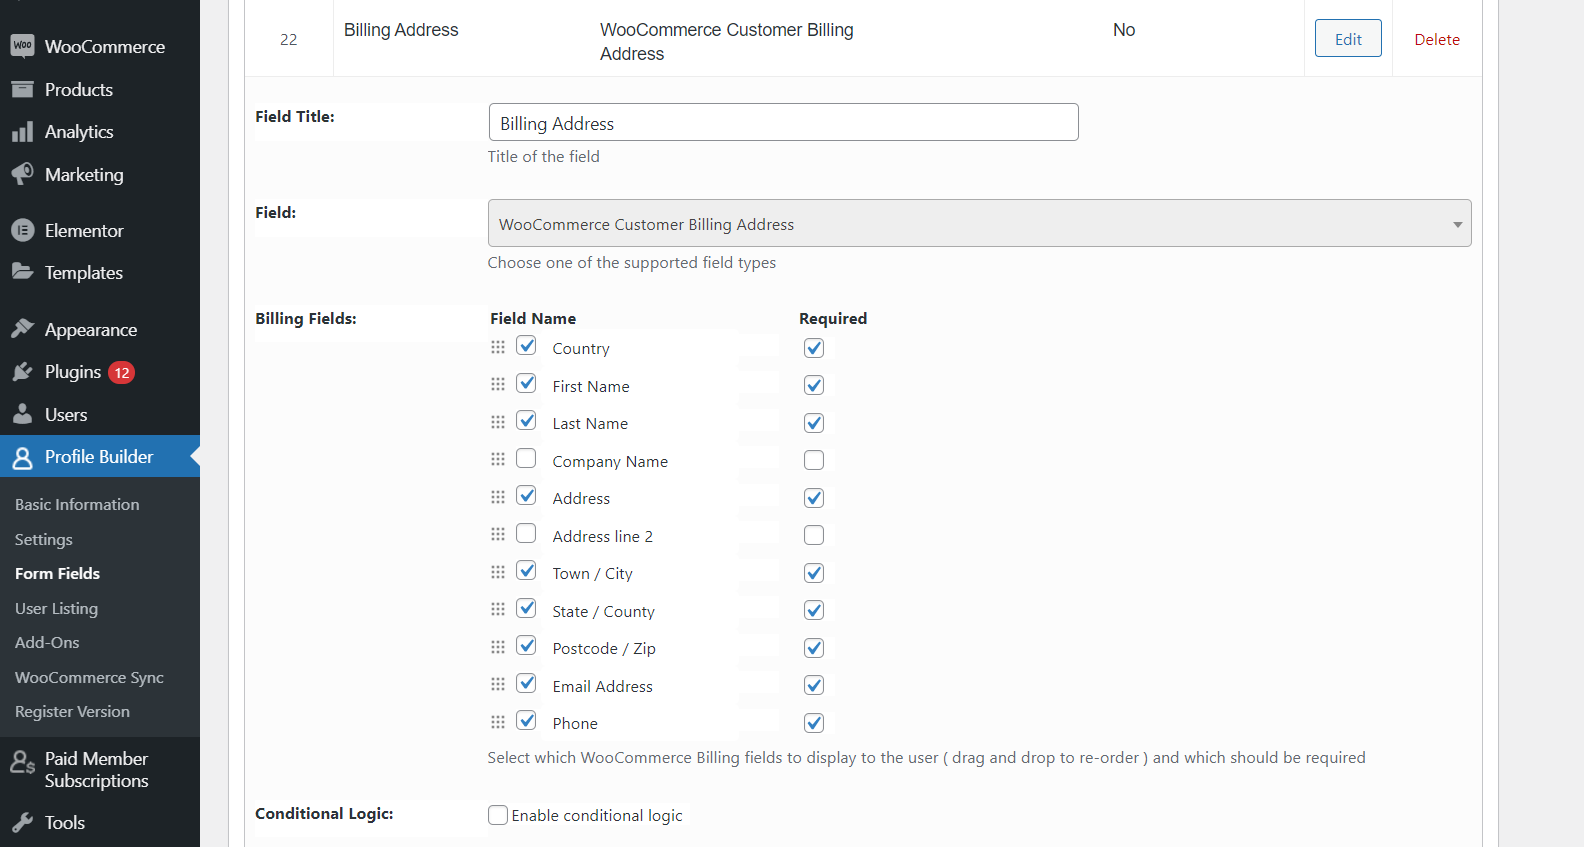Click the 'Last Name' field label
1584x847 pixels.
(590, 424)
